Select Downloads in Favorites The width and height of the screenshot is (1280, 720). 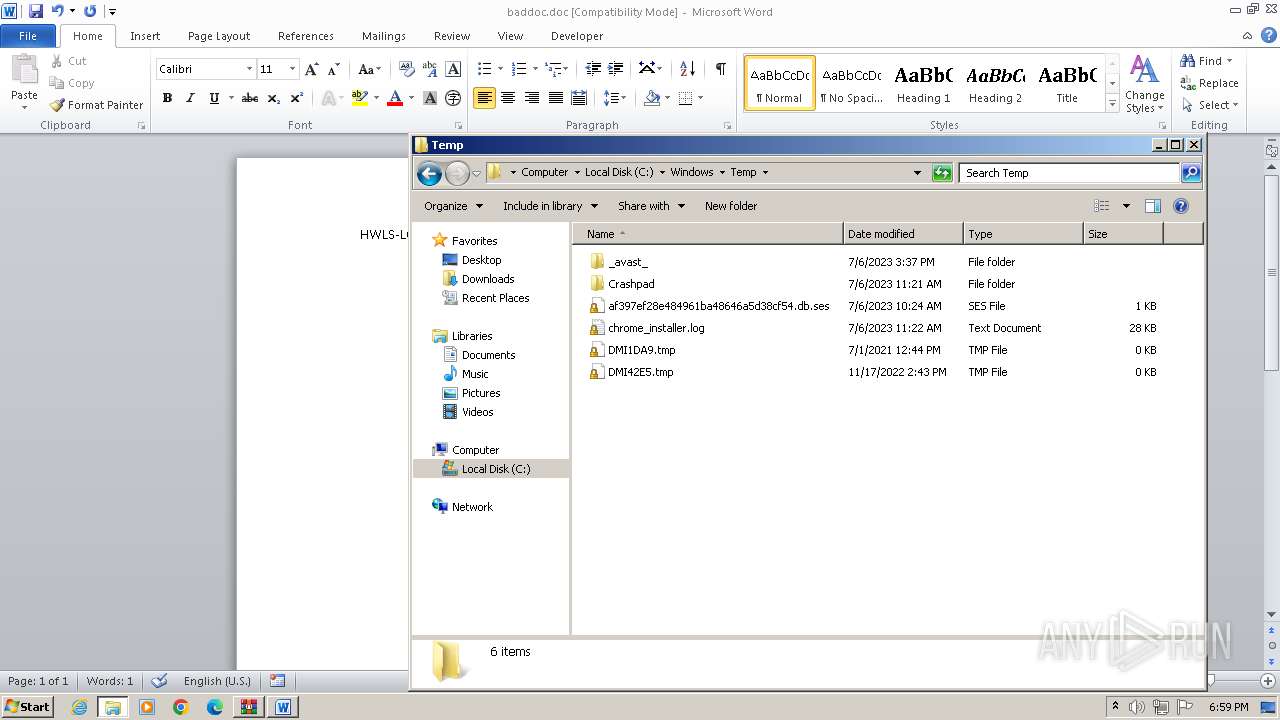[488, 279]
